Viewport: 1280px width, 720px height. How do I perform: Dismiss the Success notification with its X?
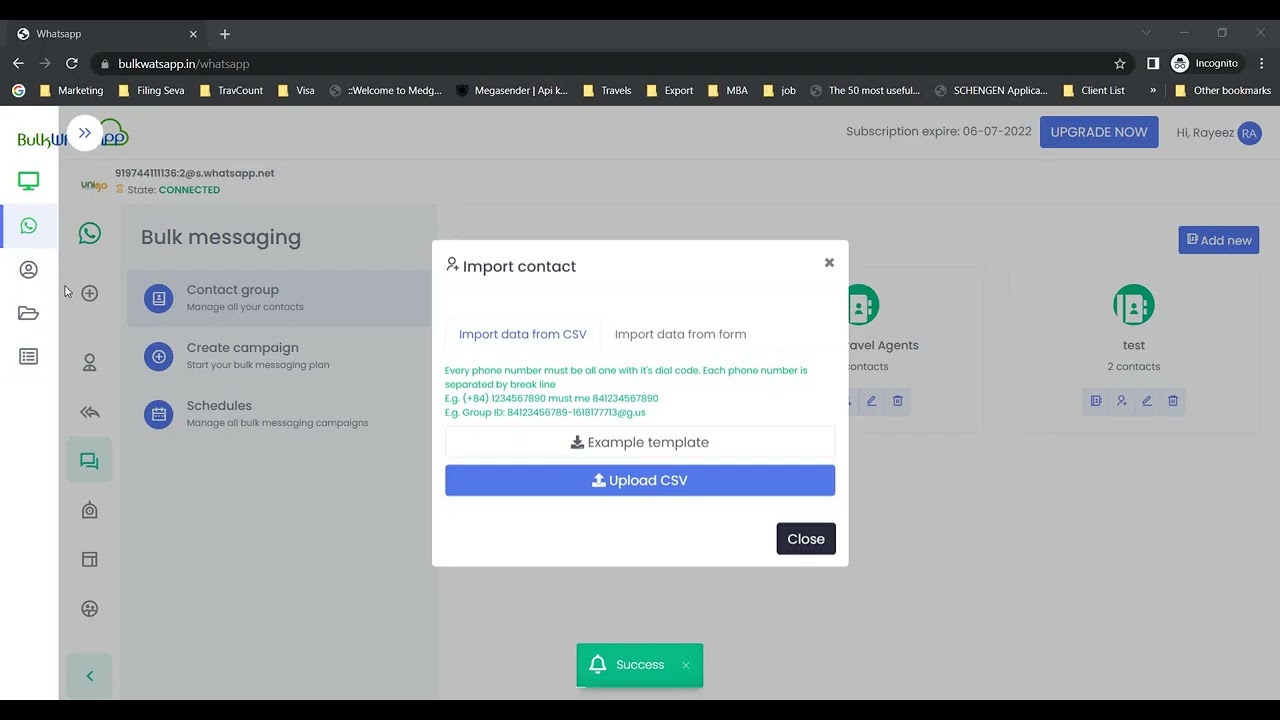coord(686,665)
